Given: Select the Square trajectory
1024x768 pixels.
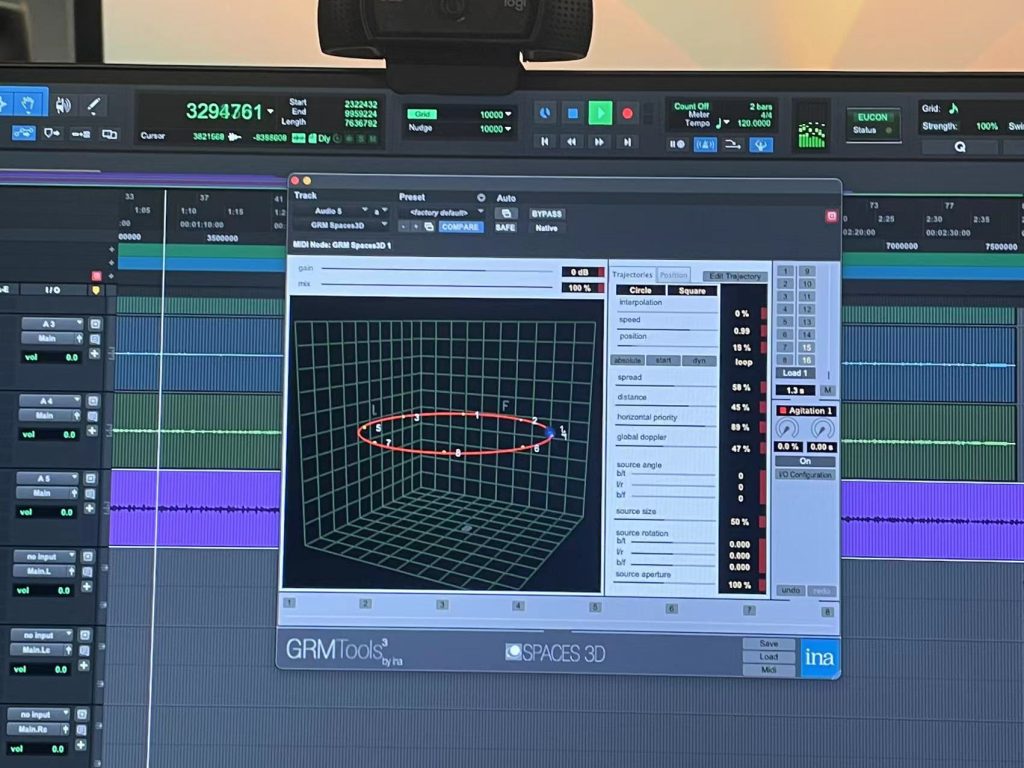Looking at the screenshot, I should pos(692,291).
